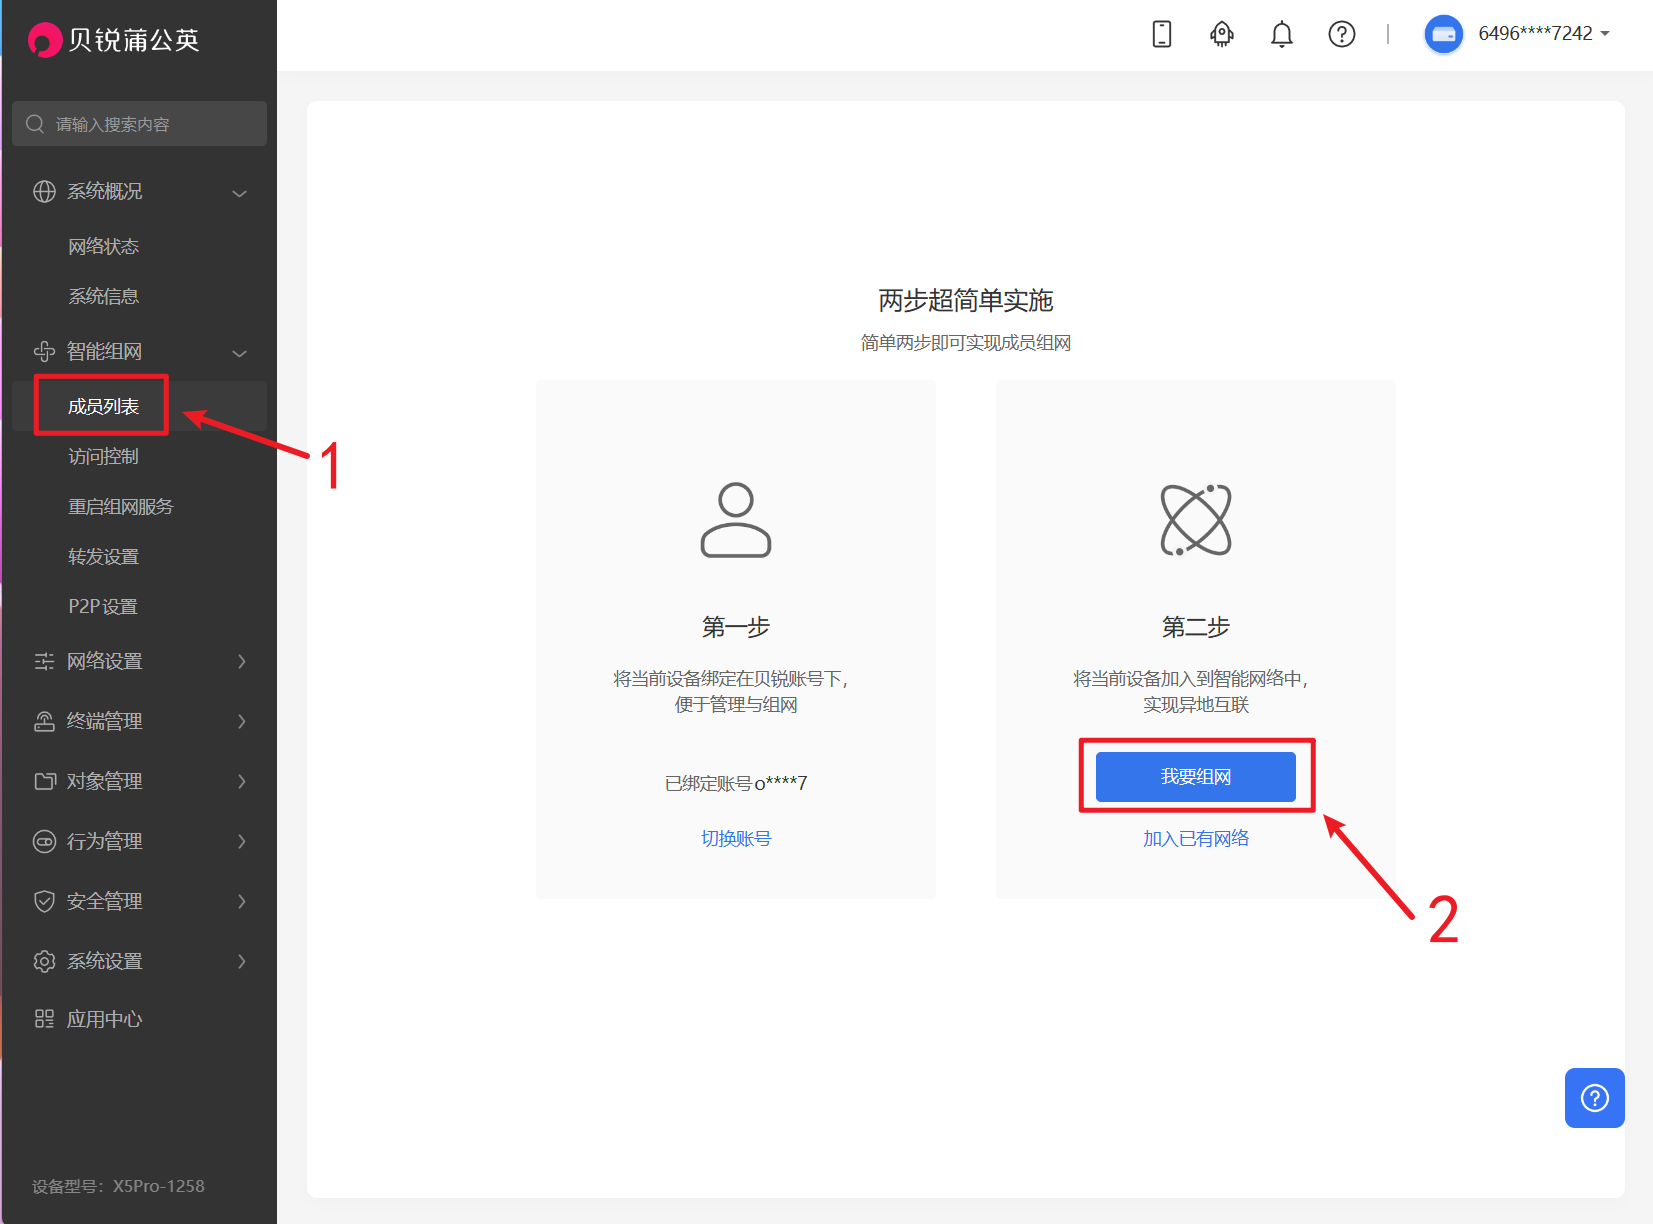Click the search box 请输入搜索内容
The image size is (1653, 1224).
(x=139, y=124)
